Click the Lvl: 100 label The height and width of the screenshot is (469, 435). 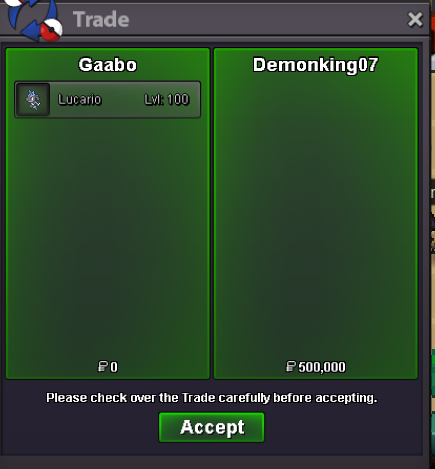pos(167,99)
